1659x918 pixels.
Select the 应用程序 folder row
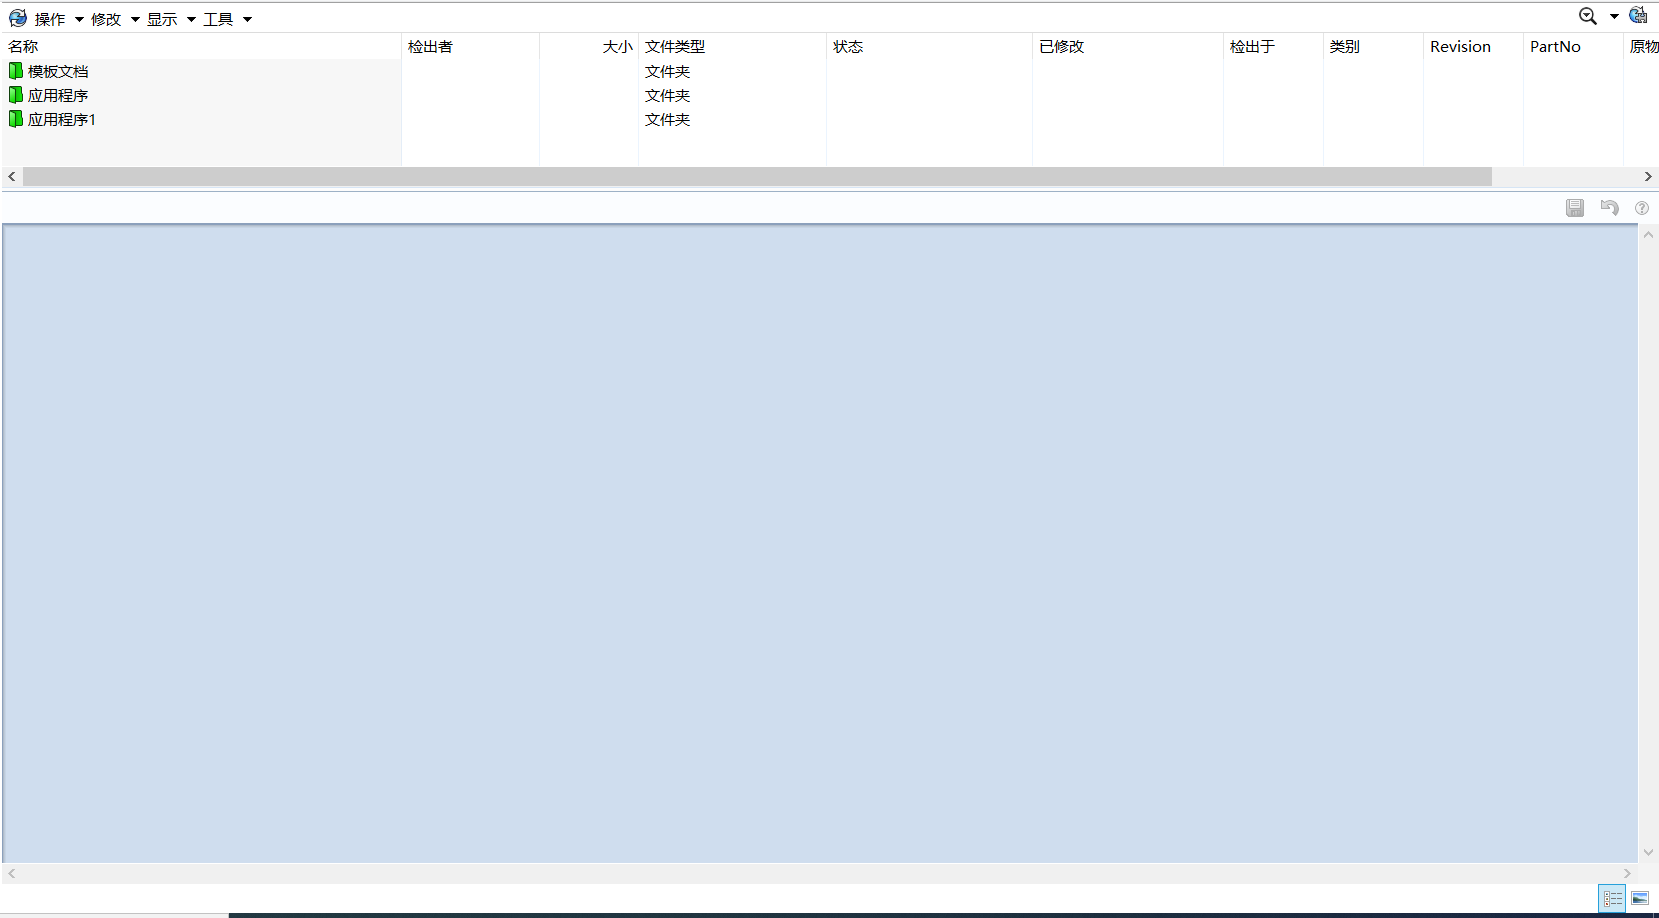pos(58,95)
